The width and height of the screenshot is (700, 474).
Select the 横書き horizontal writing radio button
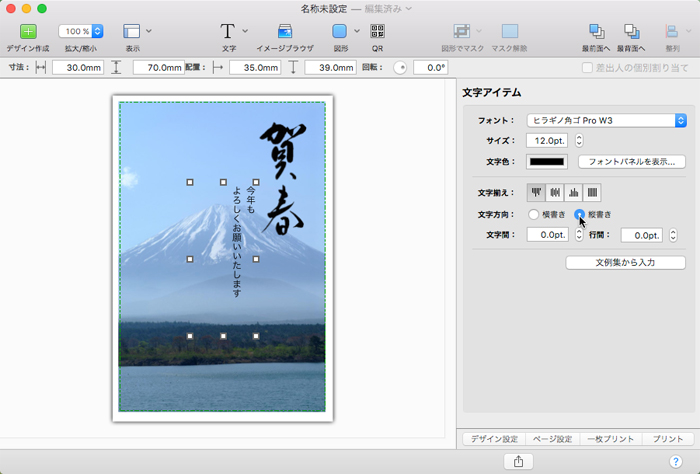click(533, 214)
